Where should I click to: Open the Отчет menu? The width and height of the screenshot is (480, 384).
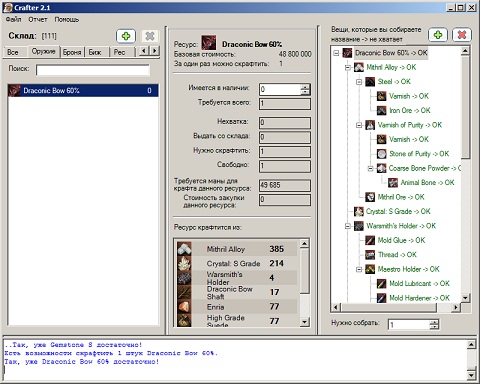(38, 19)
